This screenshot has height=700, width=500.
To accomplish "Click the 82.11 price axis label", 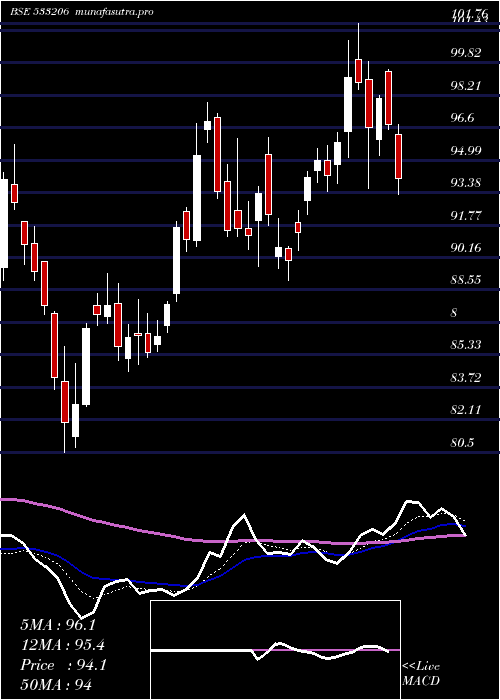I will point(467,410).
